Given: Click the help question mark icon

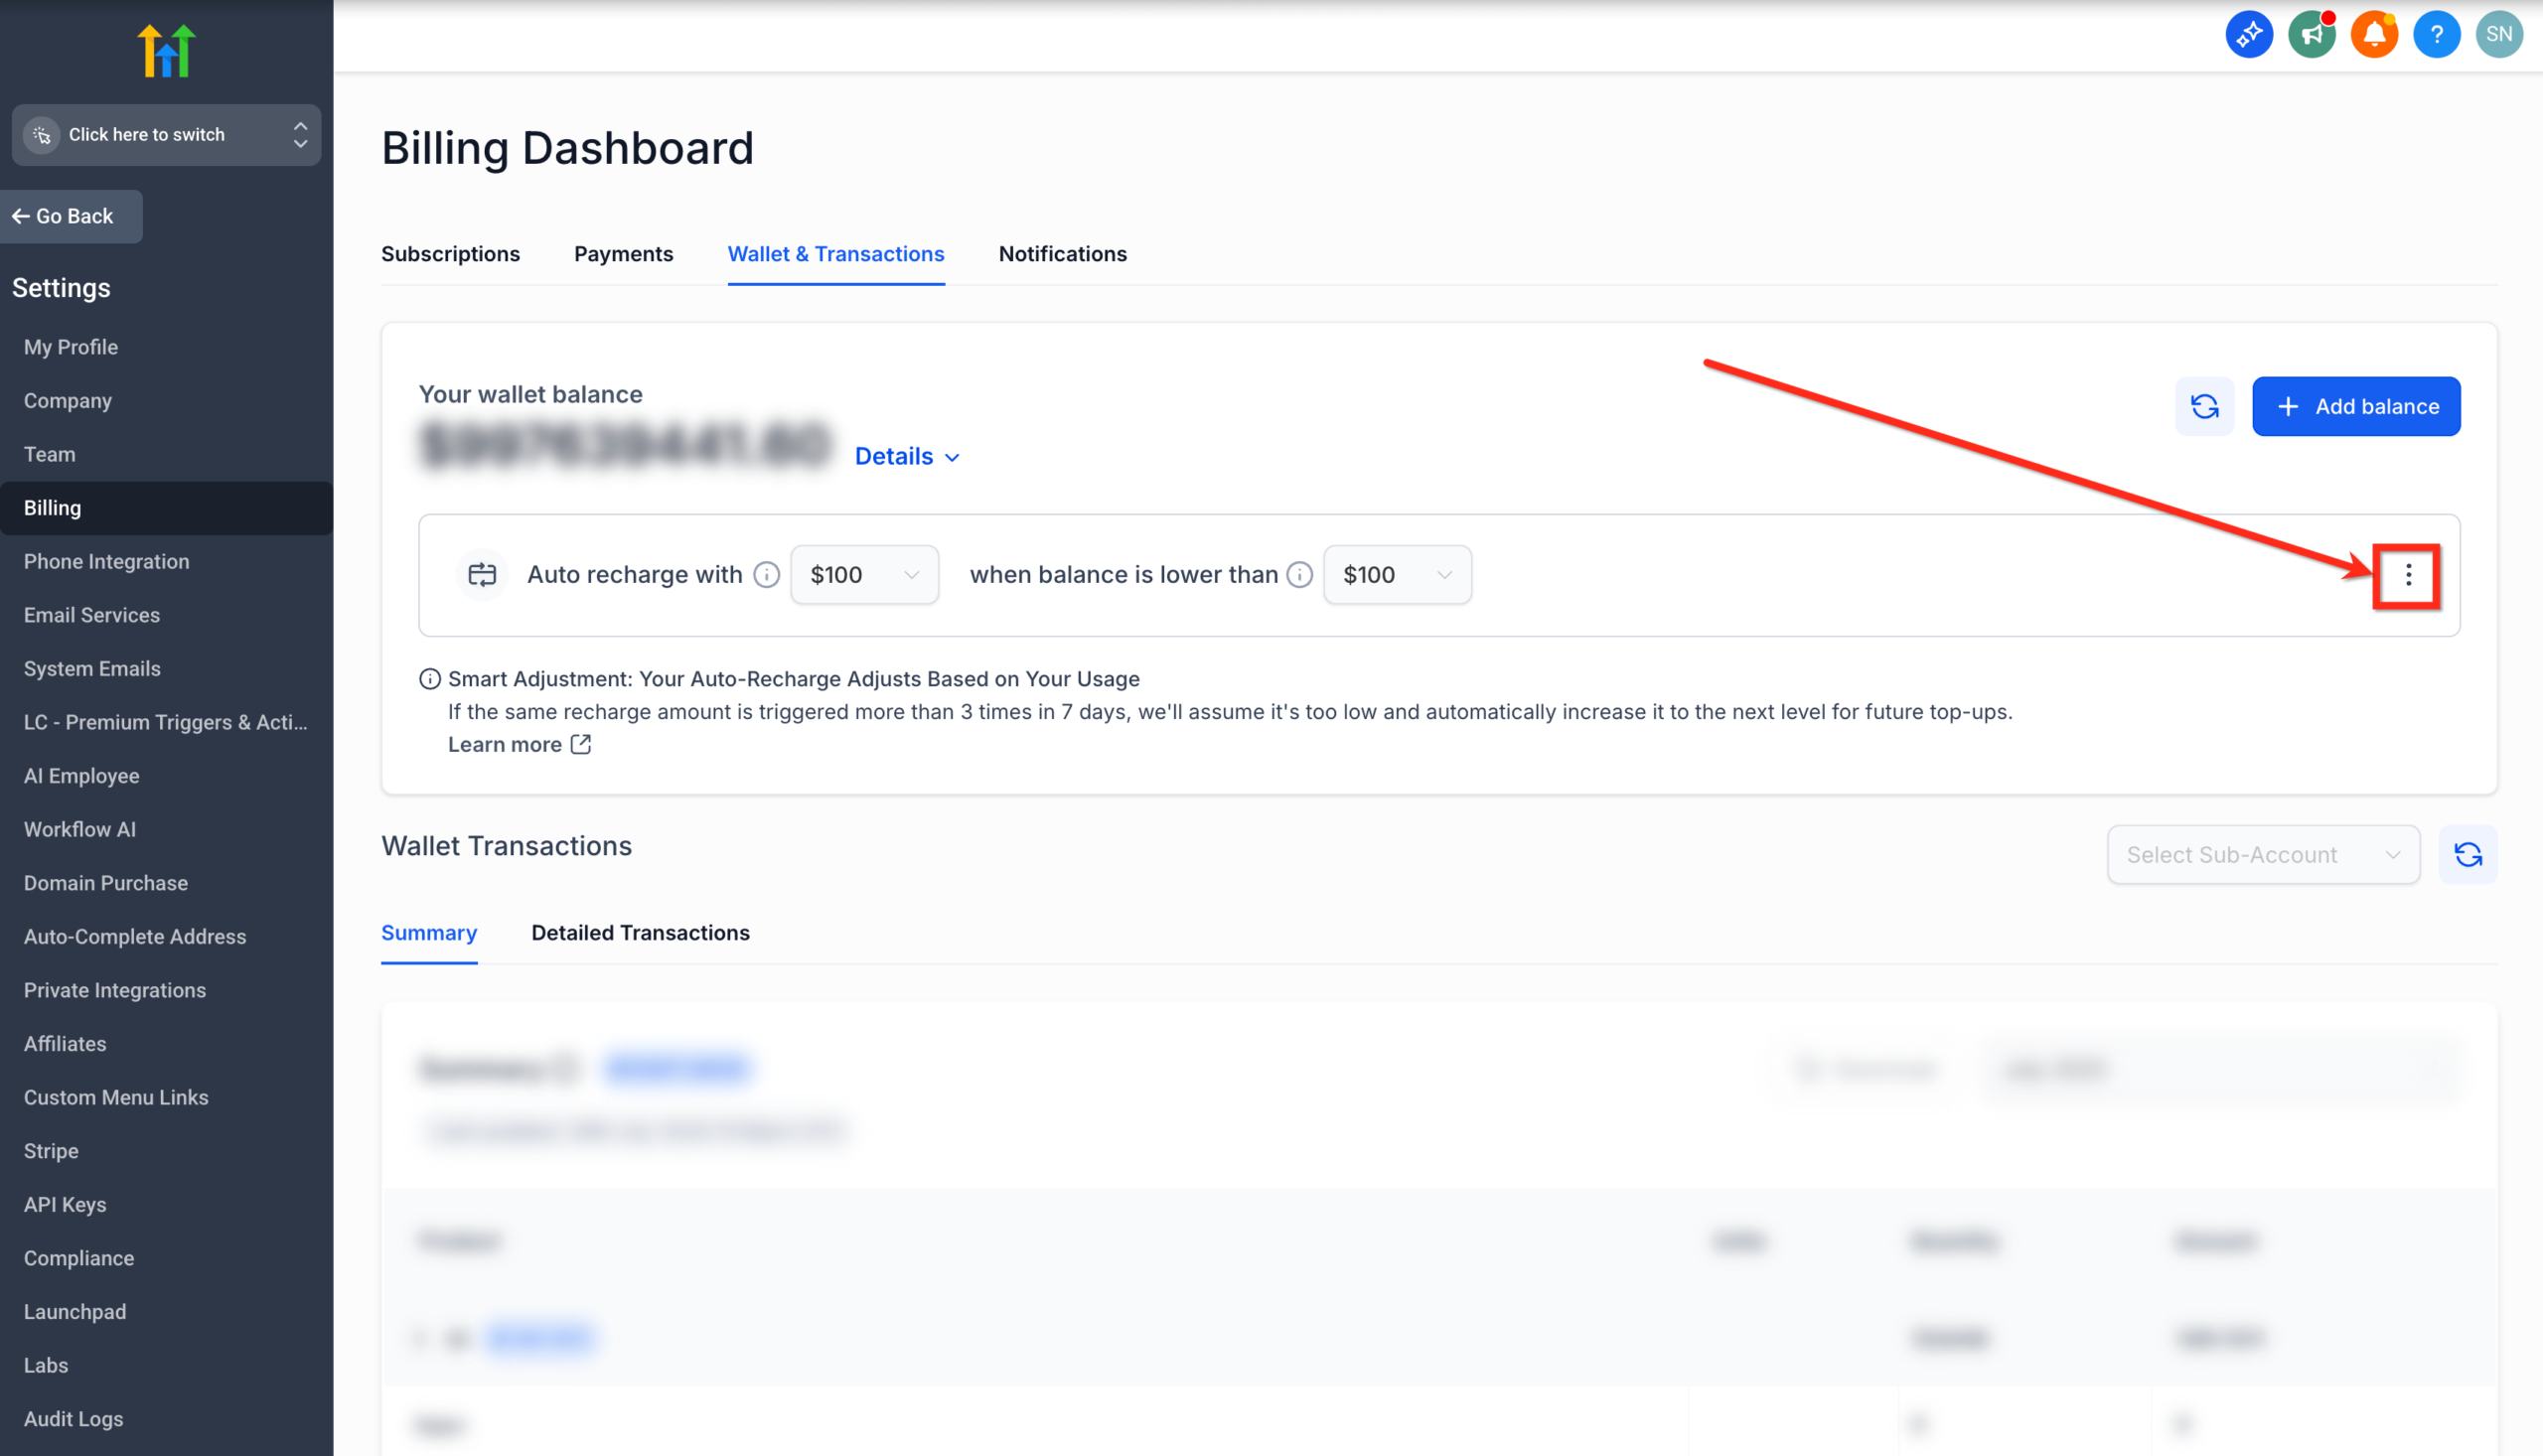Looking at the screenshot, I should tap(2437, 33).
